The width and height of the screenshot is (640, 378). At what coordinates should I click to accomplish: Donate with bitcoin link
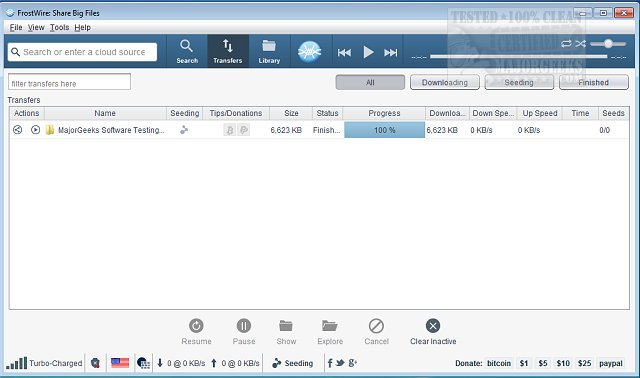point(499,363)
